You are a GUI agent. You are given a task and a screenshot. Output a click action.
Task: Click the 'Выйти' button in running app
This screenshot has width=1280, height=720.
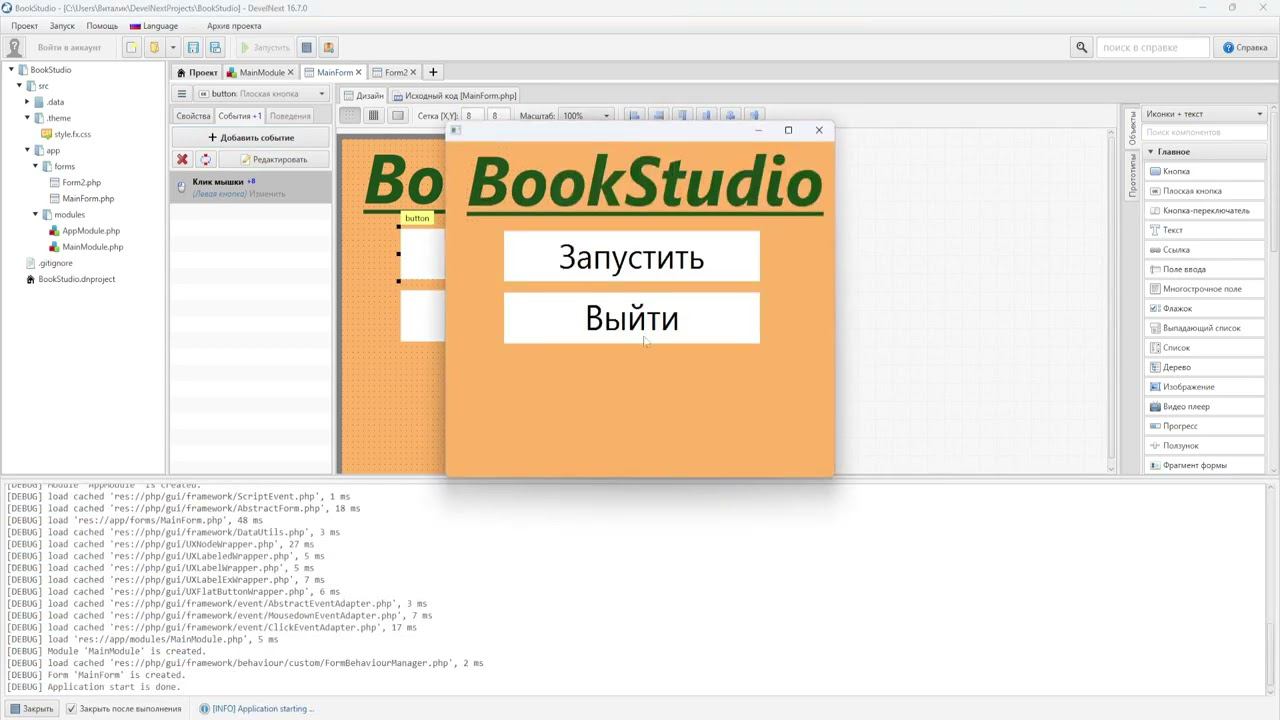click(631, 318)
